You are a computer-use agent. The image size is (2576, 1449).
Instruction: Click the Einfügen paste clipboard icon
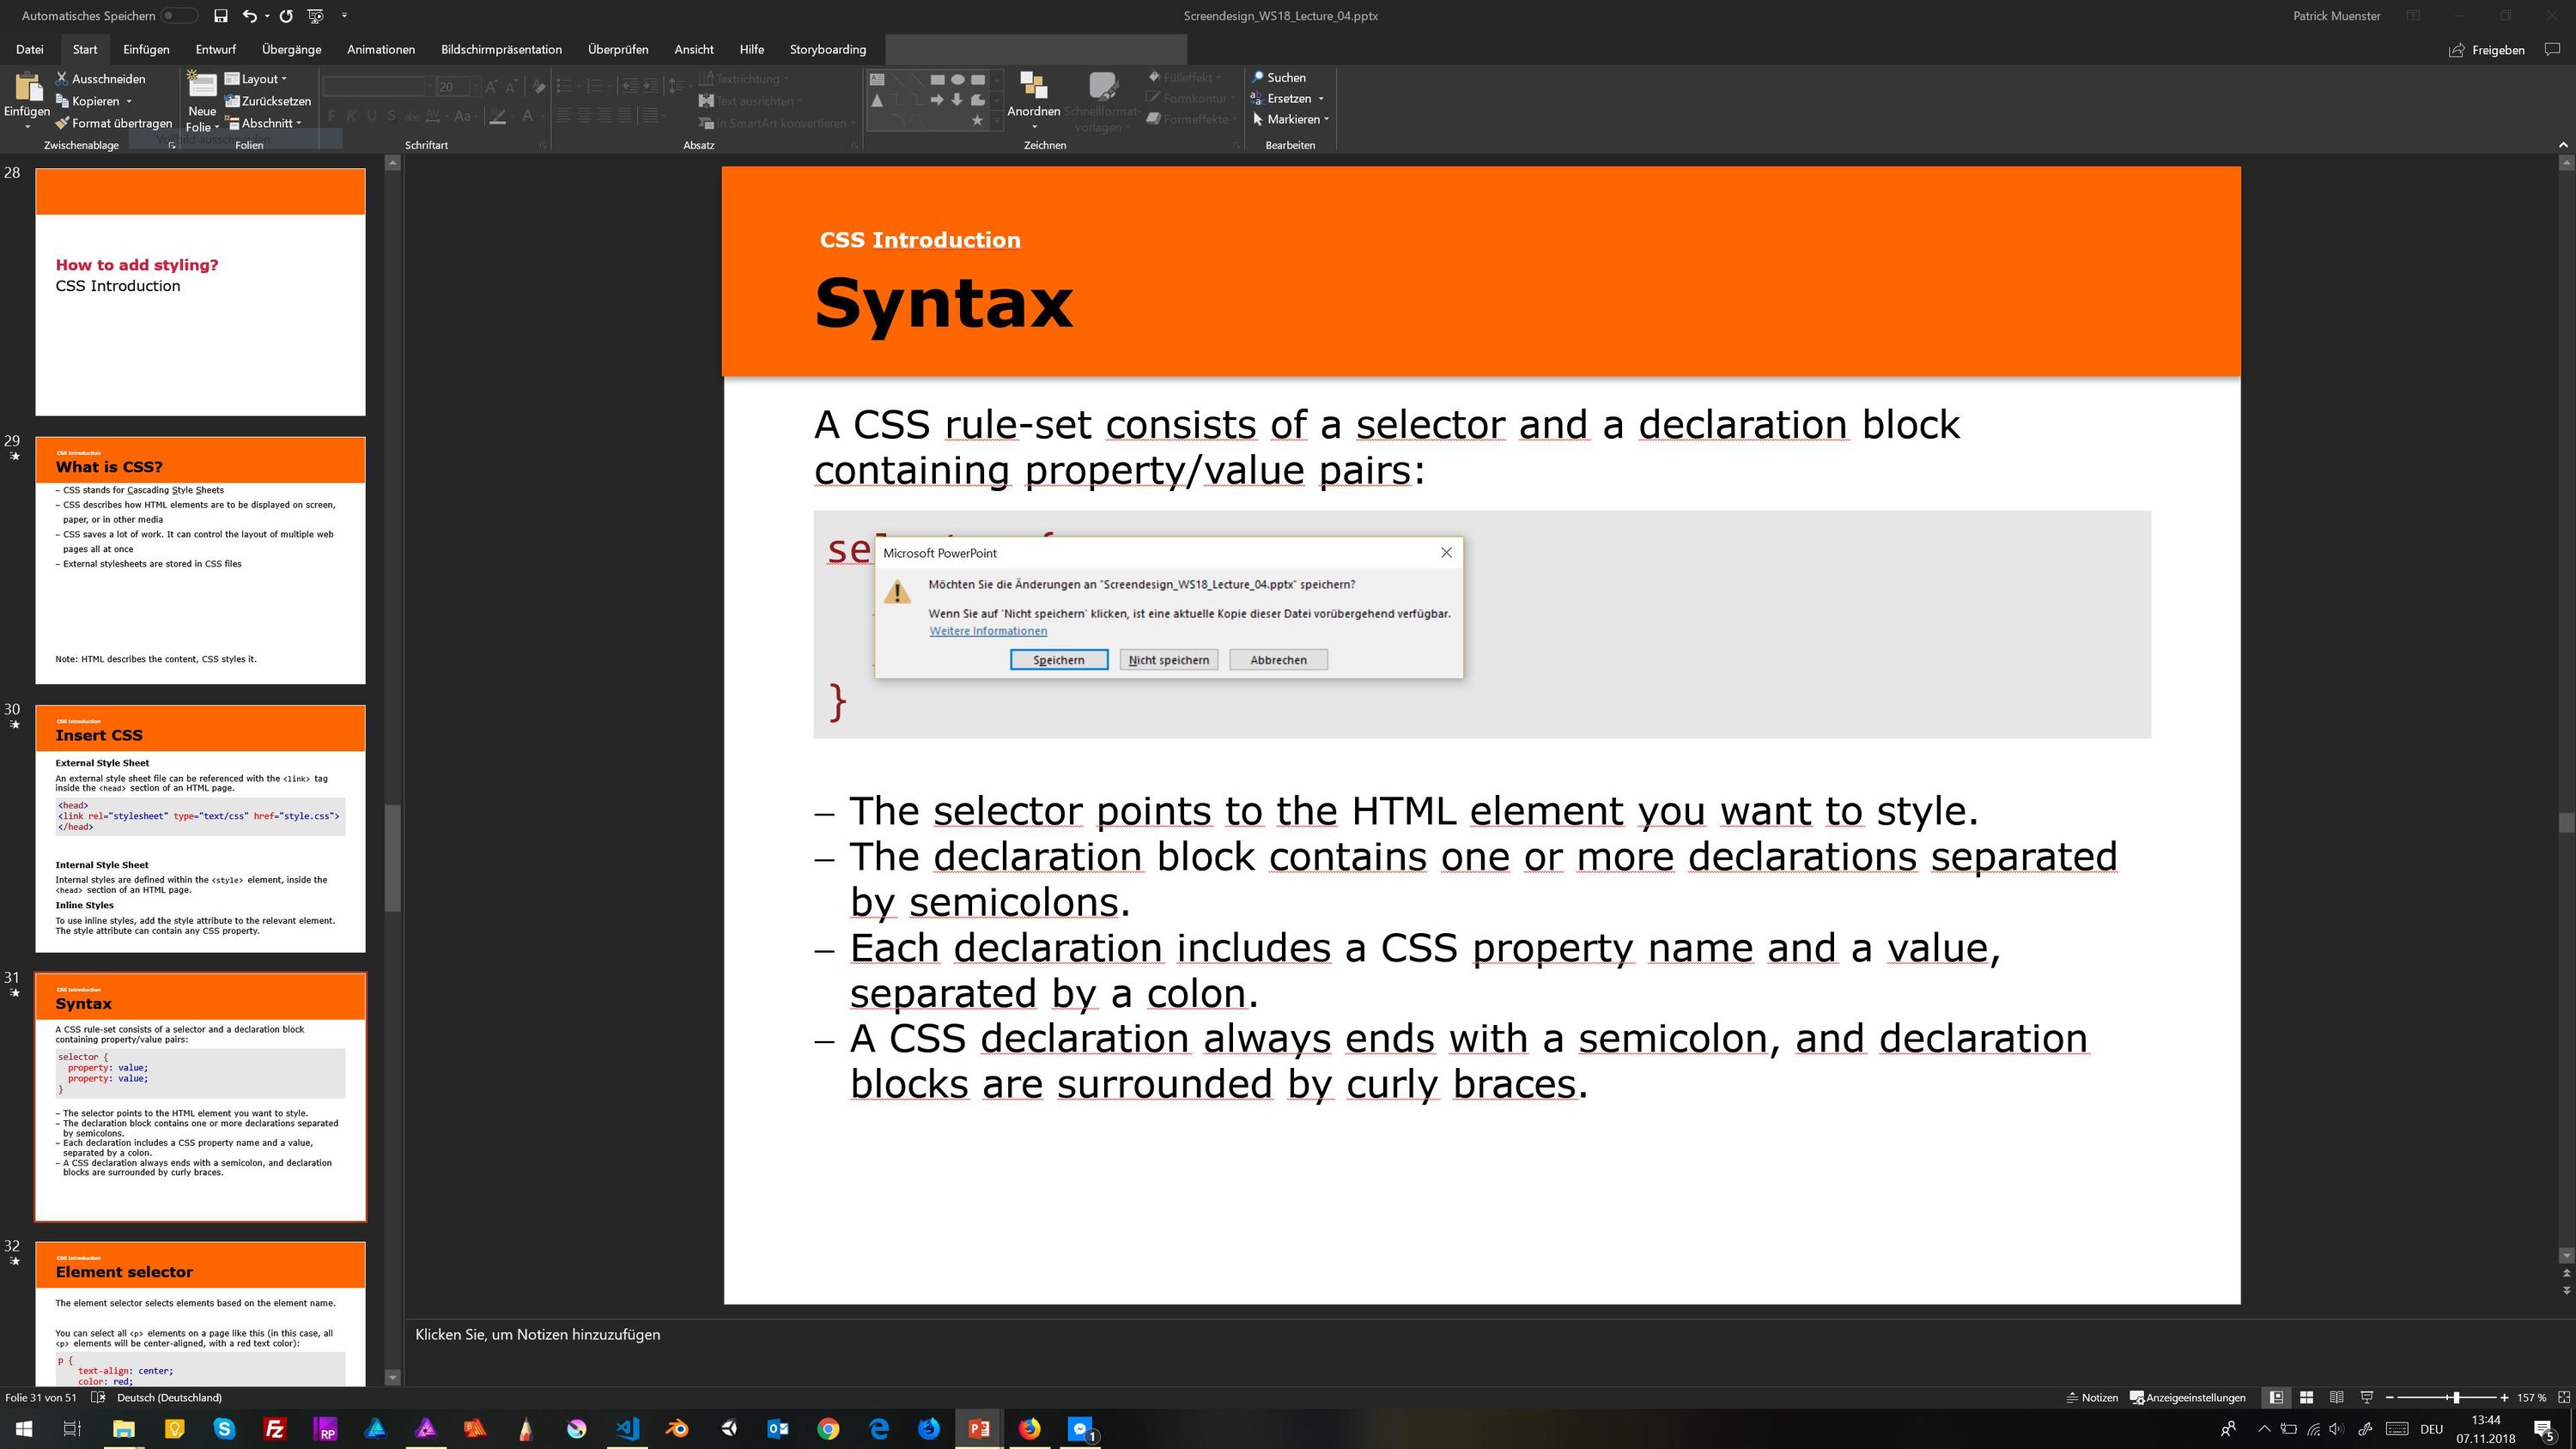[27, 88]
